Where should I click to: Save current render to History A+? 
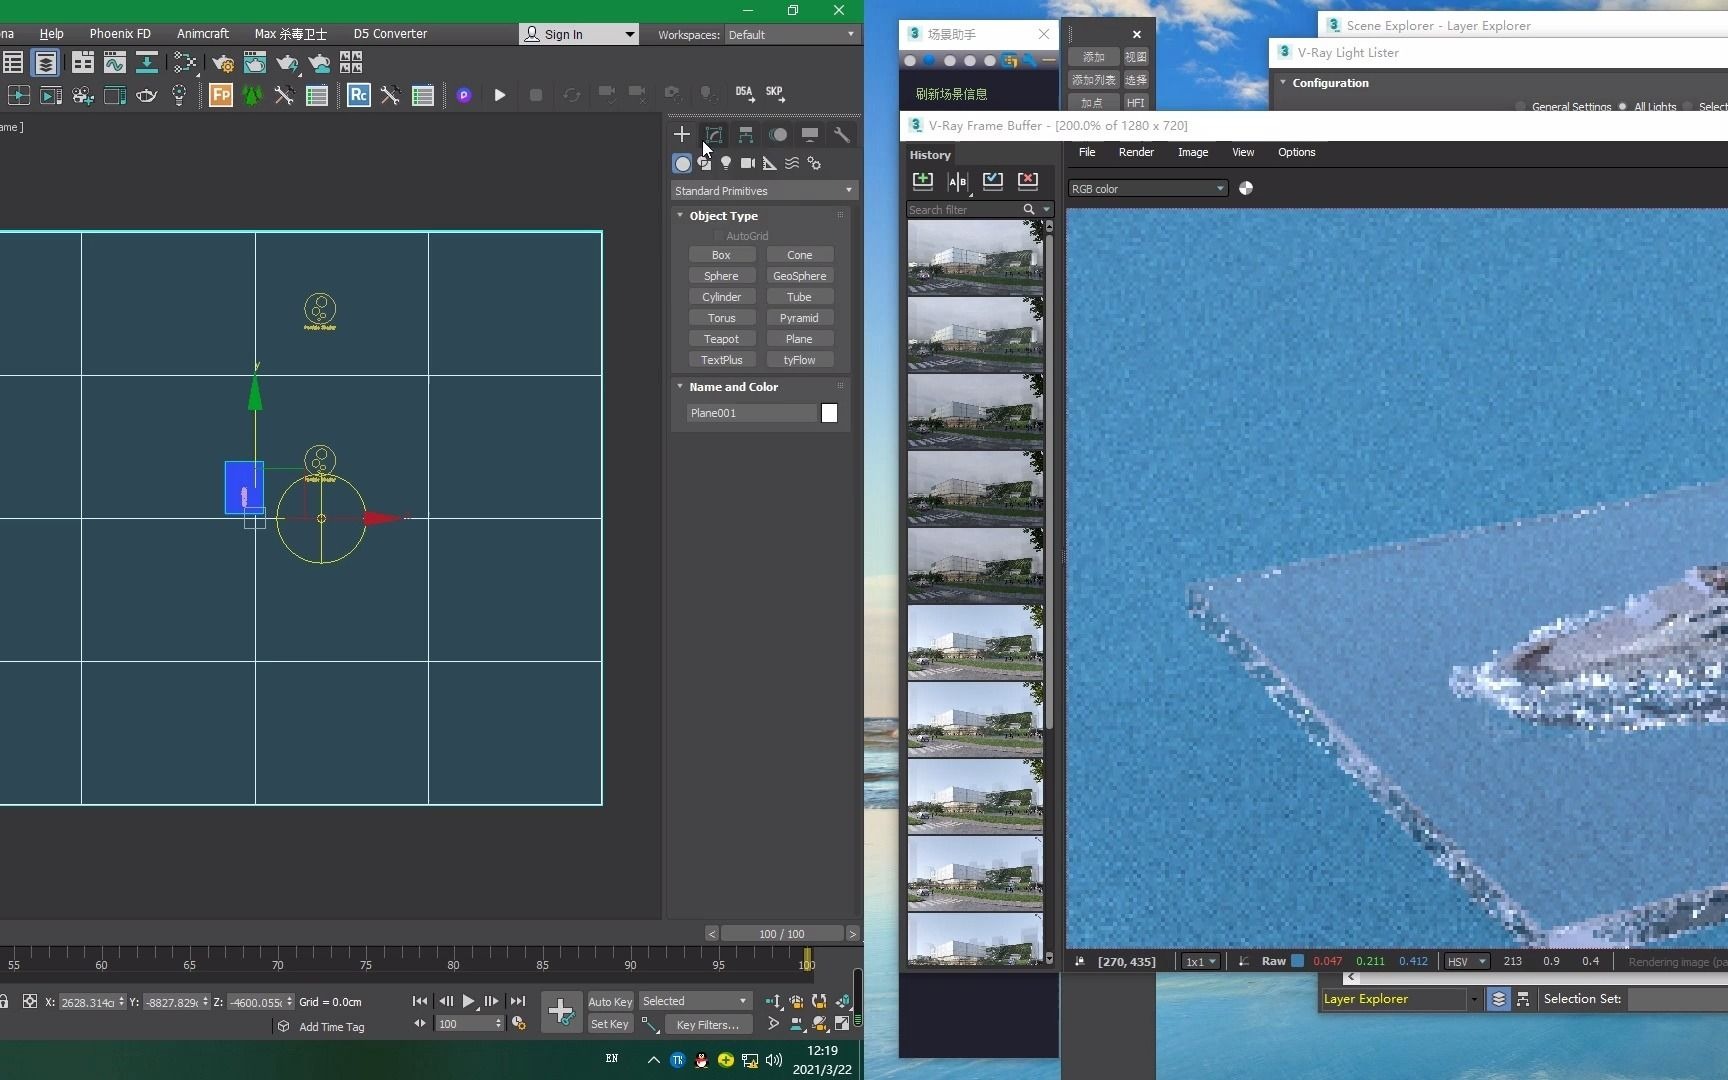(923, 181)
